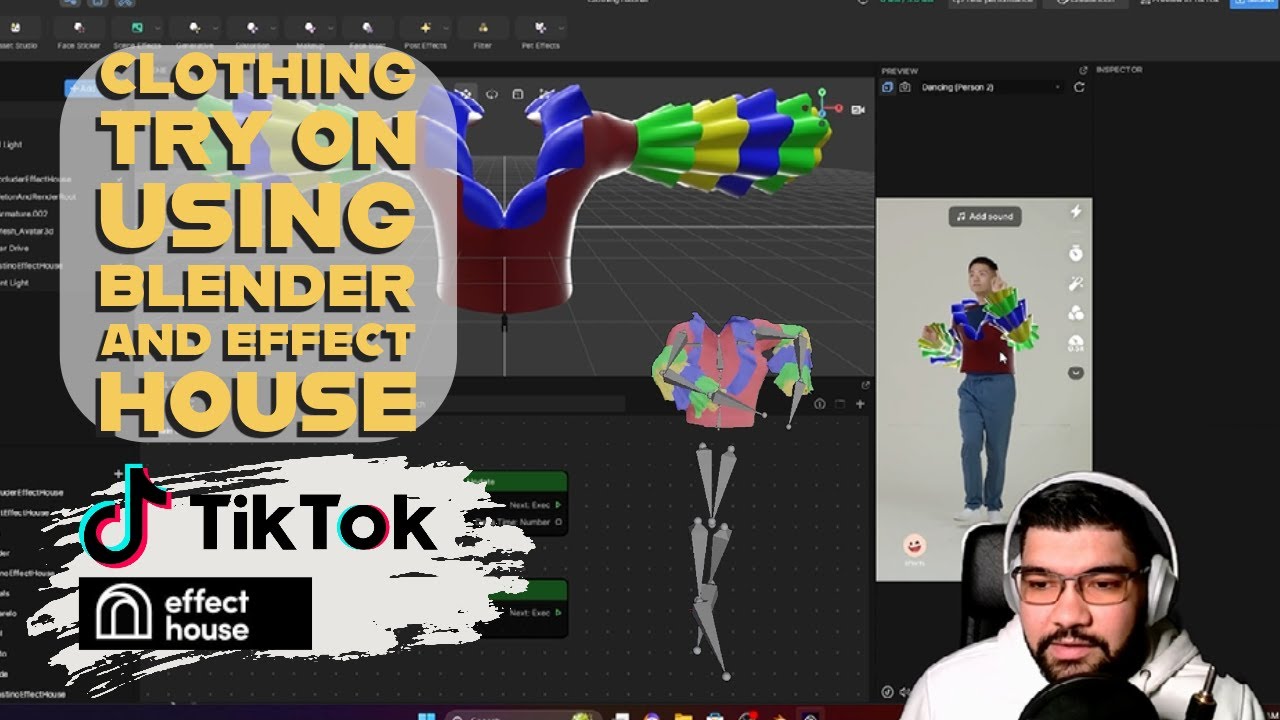Open the filters circles icon in preview

(x=1076, y=313)
